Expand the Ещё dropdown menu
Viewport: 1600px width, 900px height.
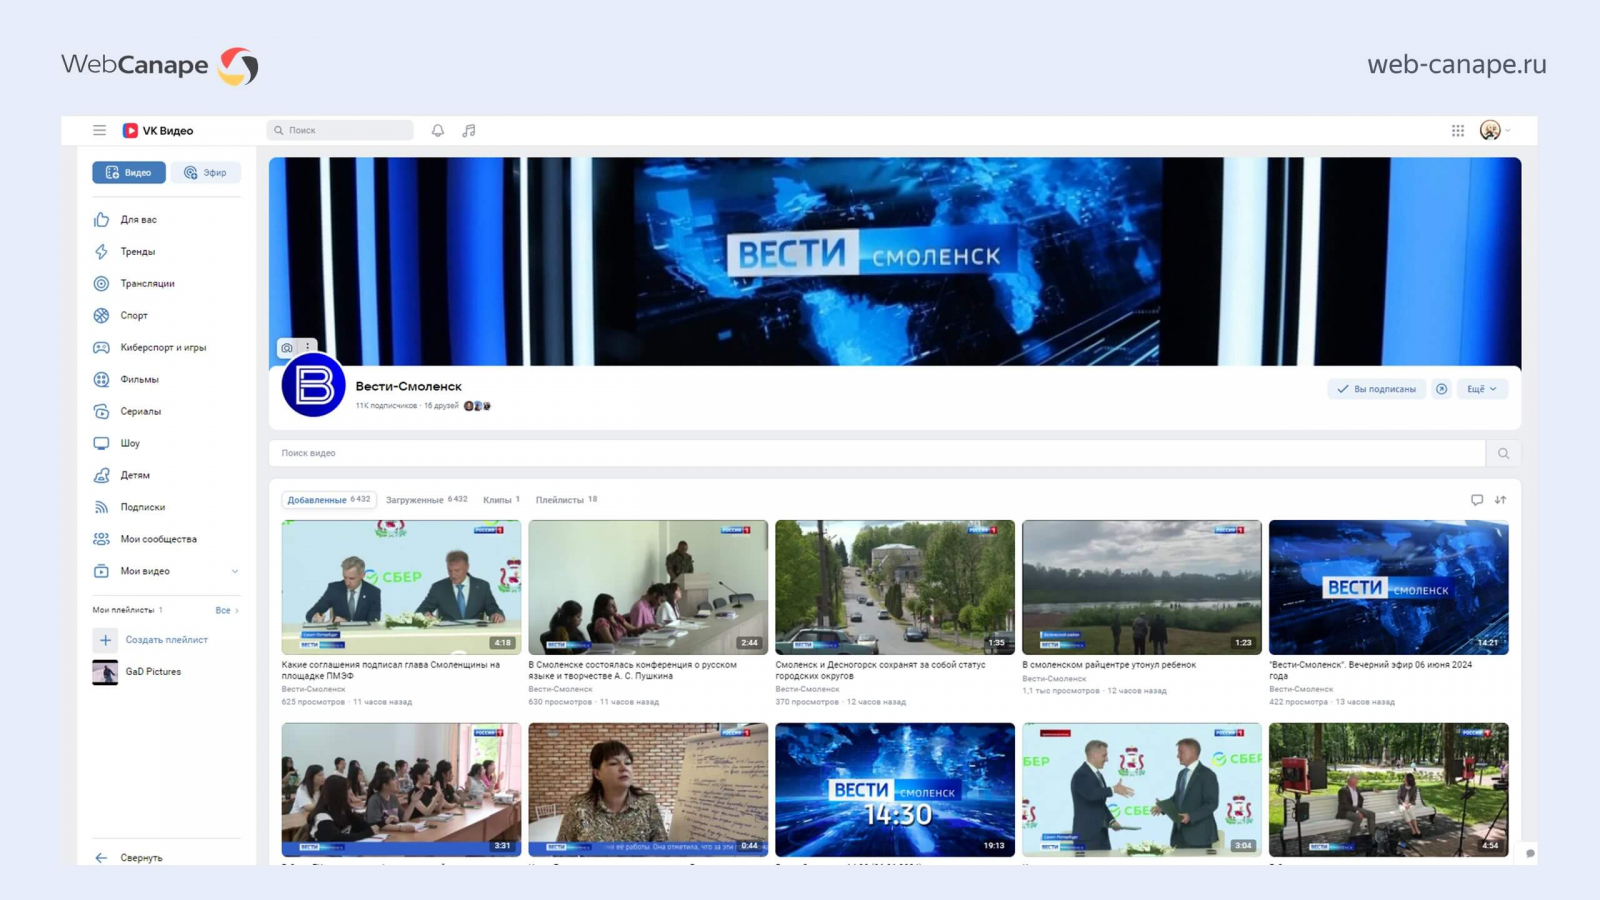(1481, 389)
